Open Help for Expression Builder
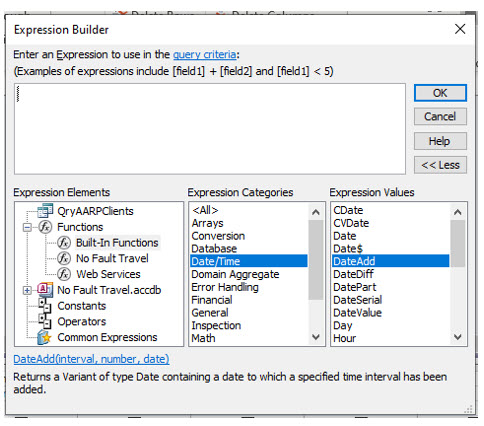This screenshot has width=484, height=426. coord(440,141)
